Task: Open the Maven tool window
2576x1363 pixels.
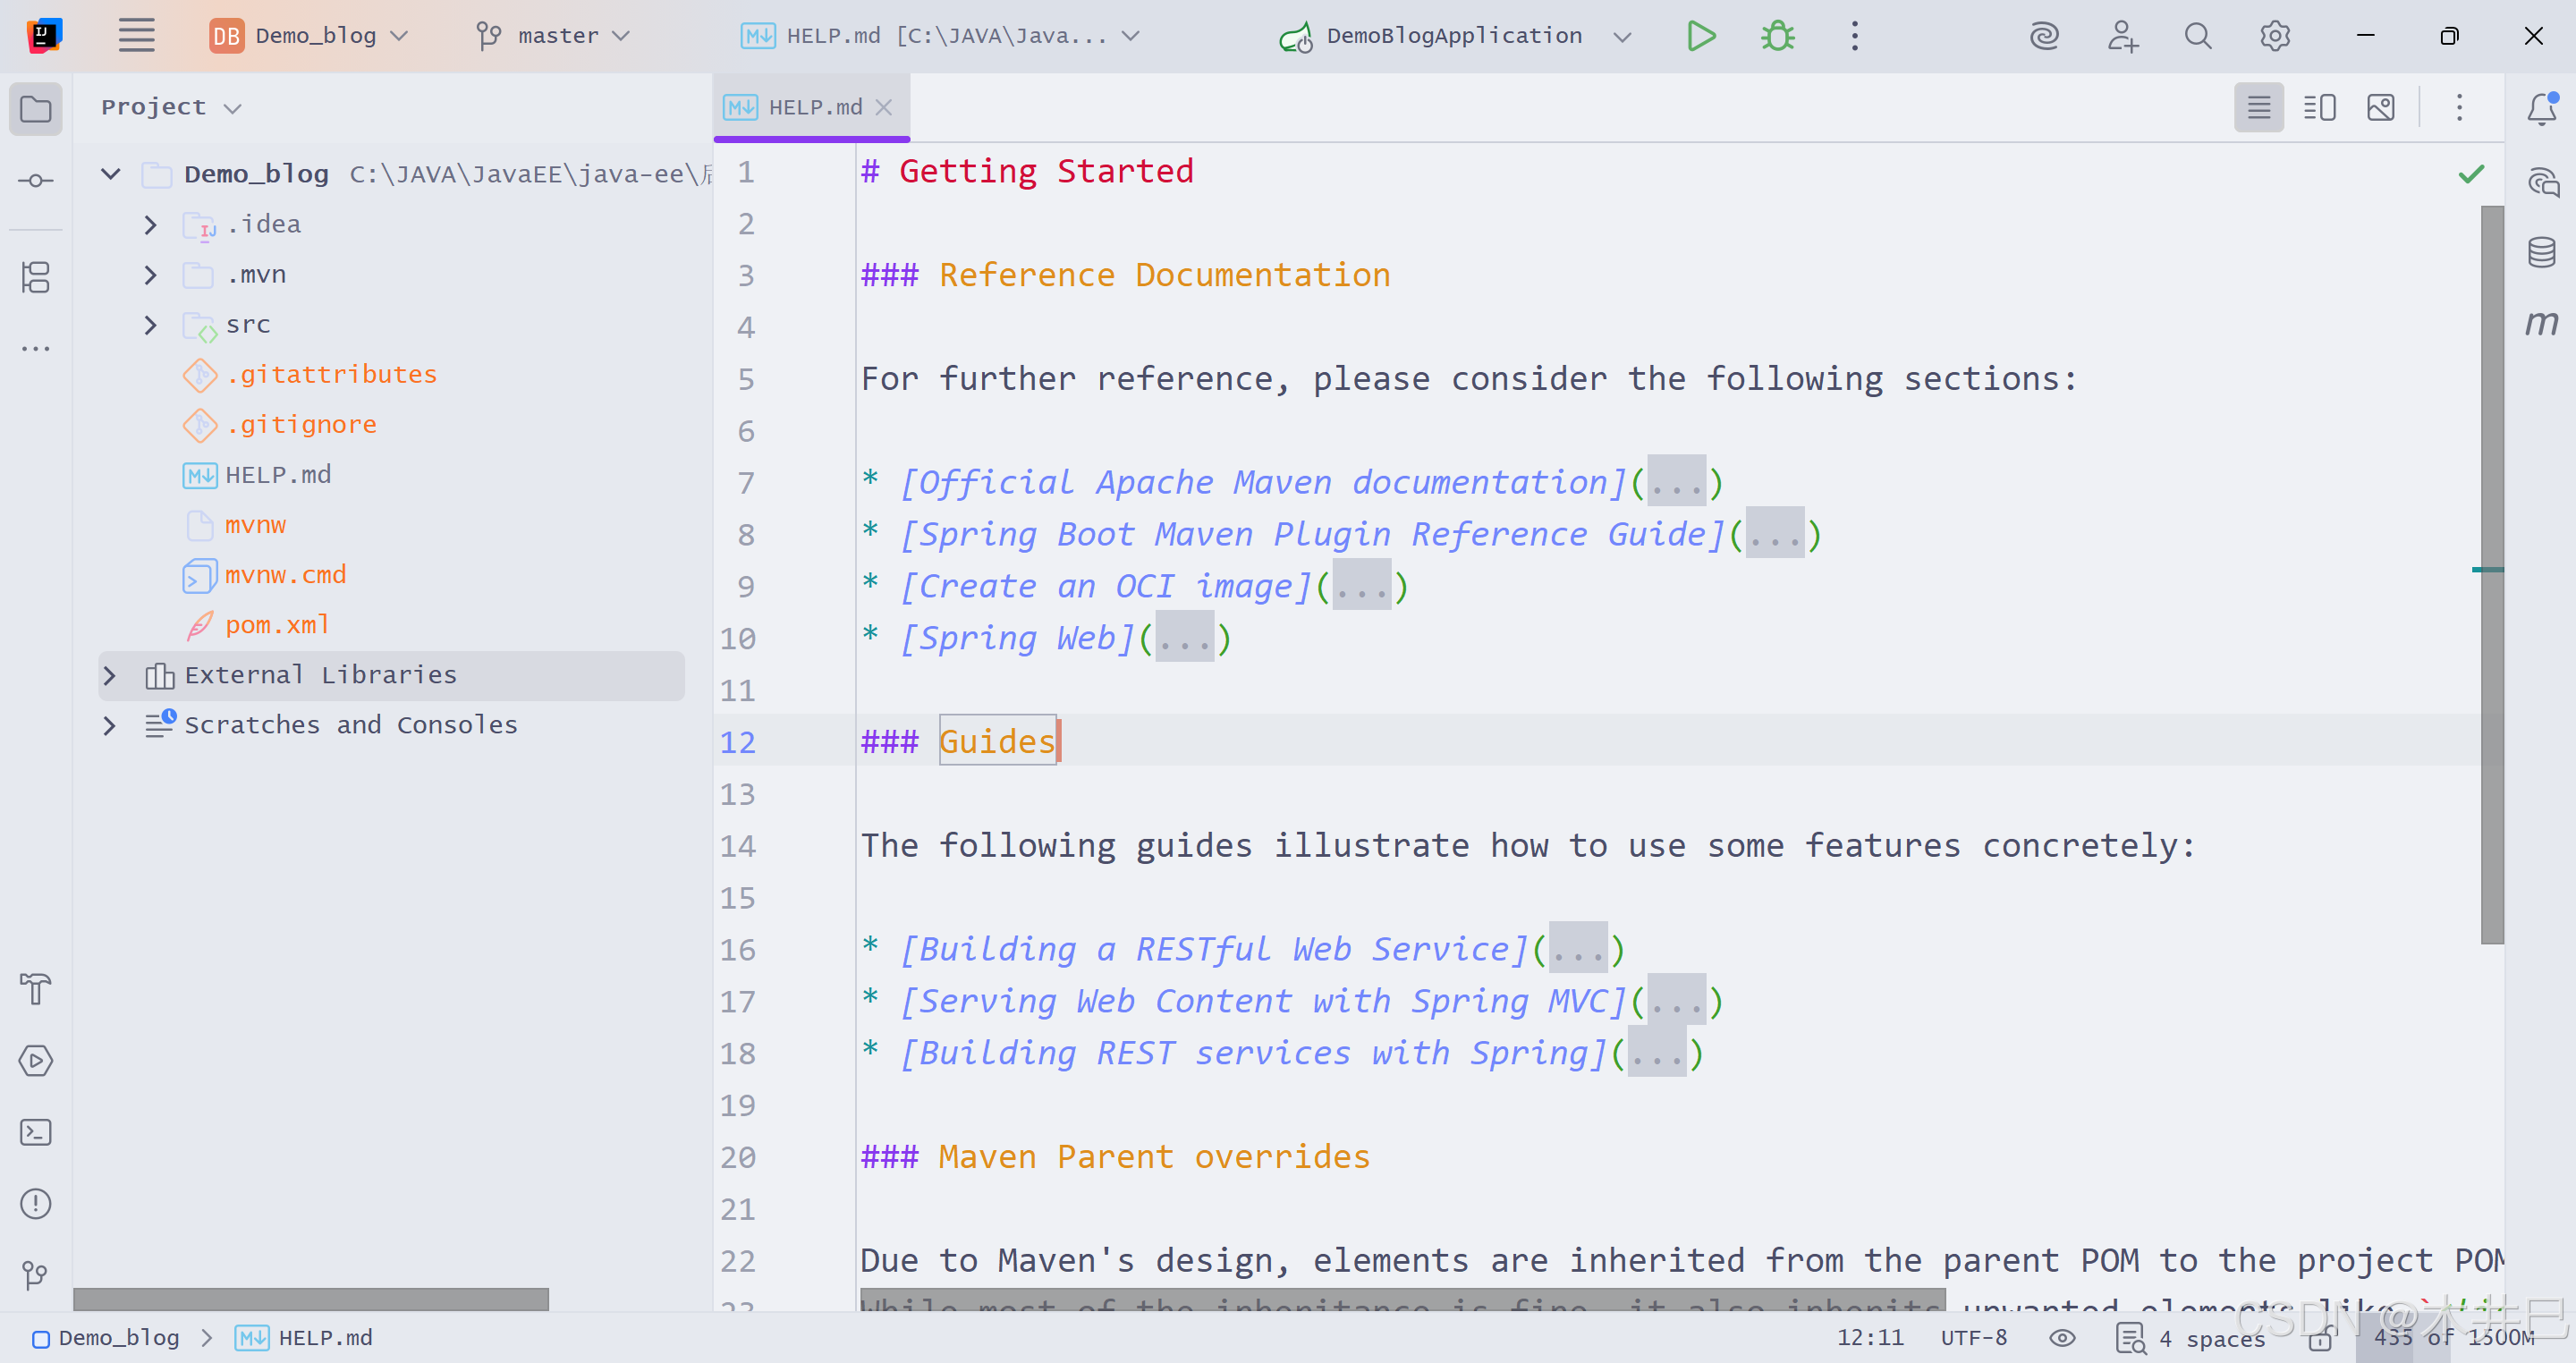Action: click(x=2541, y=323)
